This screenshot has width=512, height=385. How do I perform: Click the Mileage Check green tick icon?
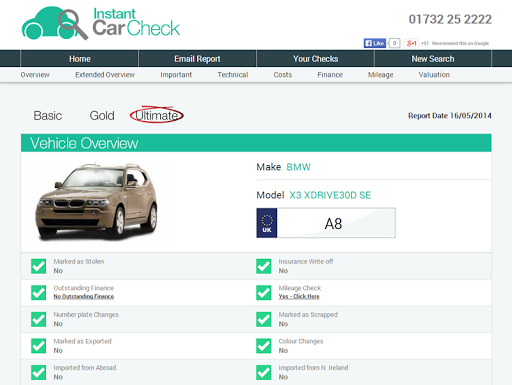[264, 293]
